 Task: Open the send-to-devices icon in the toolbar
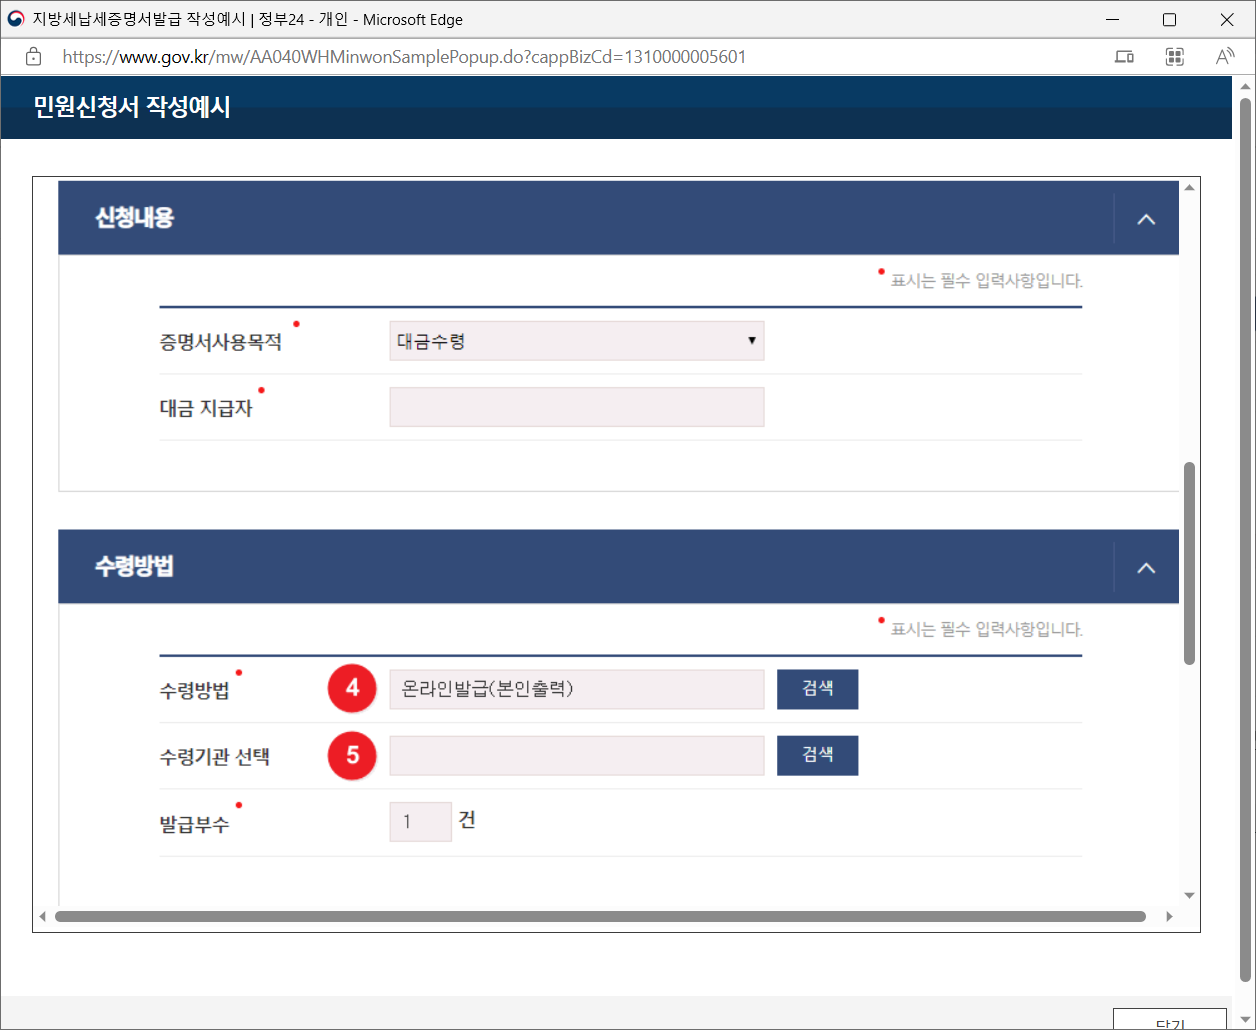pyautogui.click(x=1123, y=57)
